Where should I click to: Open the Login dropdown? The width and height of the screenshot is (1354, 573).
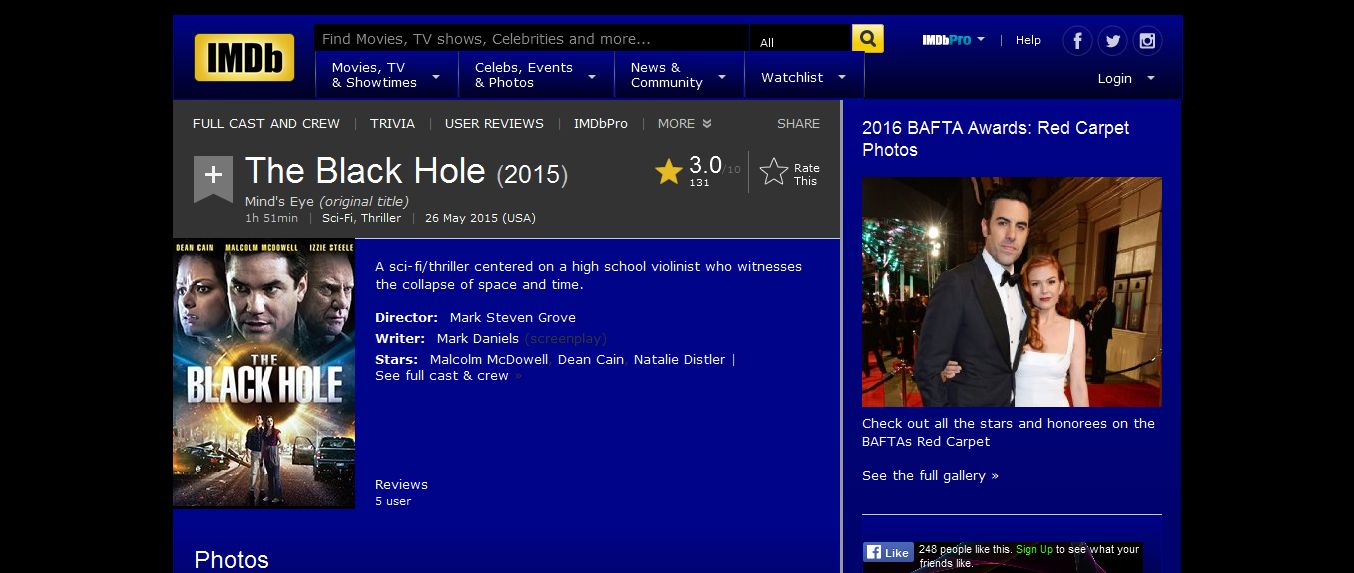pyautogui.click(x=1126, y=78)
